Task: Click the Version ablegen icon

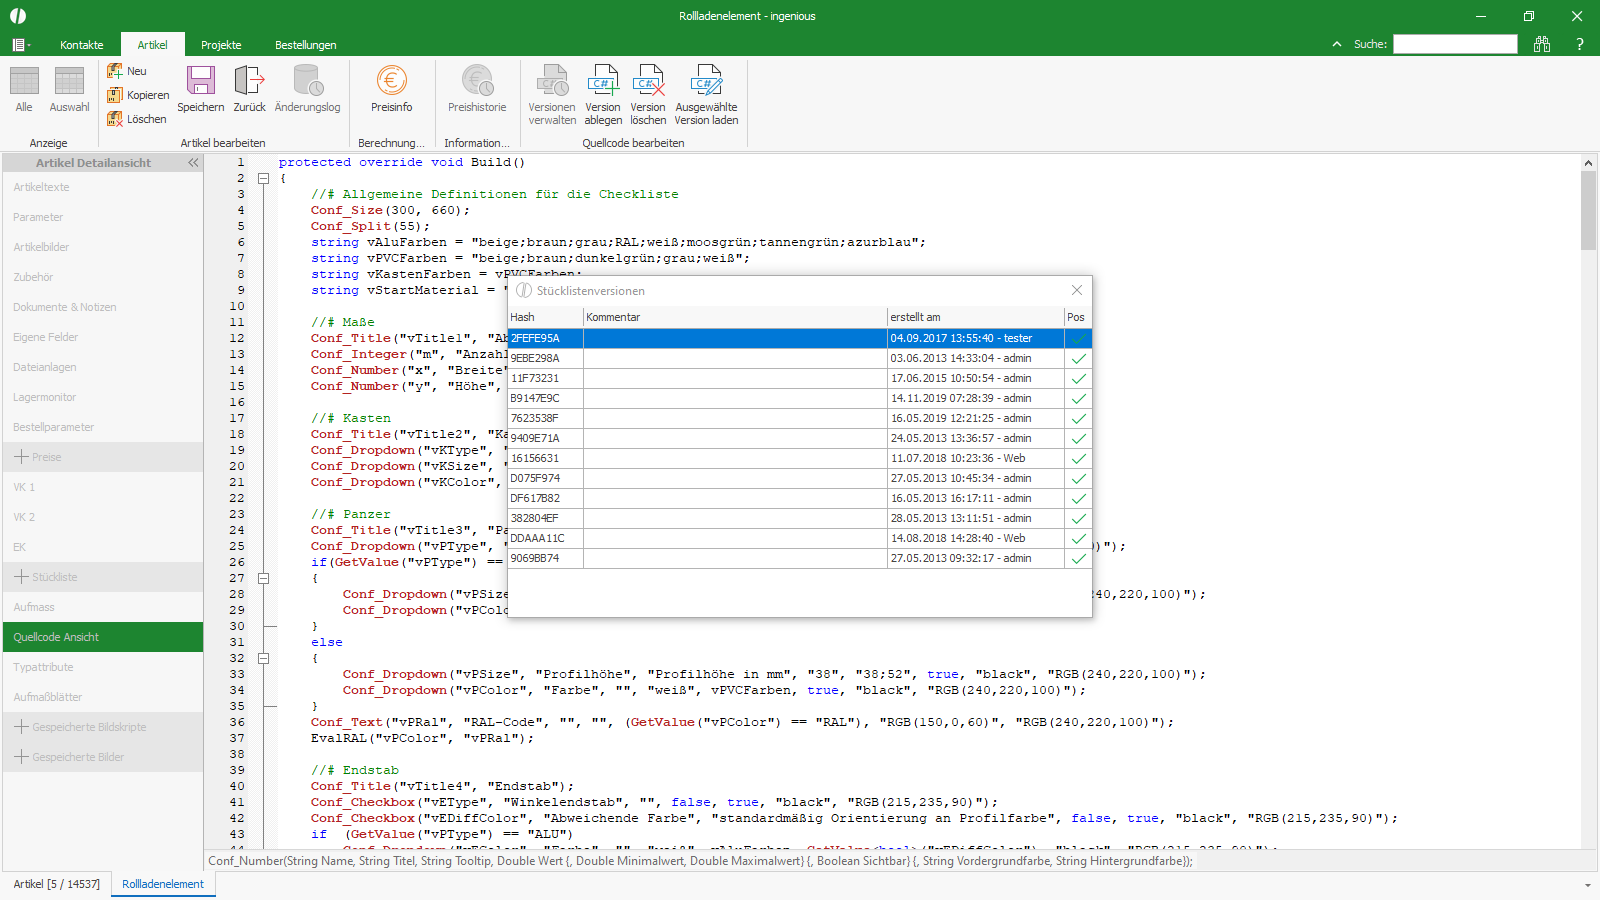Action: point(603,82)
